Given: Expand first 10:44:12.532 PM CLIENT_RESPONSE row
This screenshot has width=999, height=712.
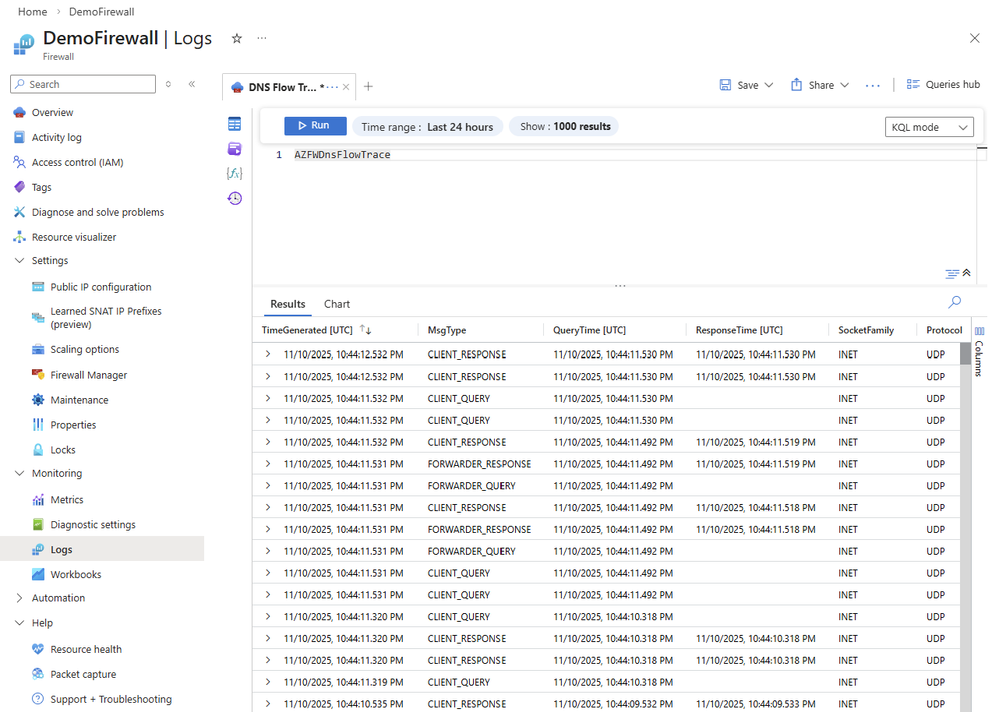Looking at the screenshot, I should [268, 354].
